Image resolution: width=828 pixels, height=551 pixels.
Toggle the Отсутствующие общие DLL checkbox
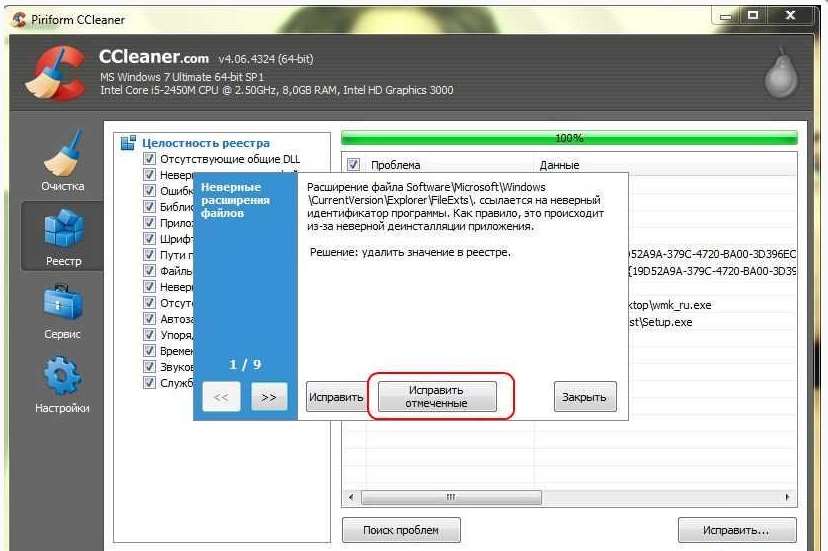[149, 159]
